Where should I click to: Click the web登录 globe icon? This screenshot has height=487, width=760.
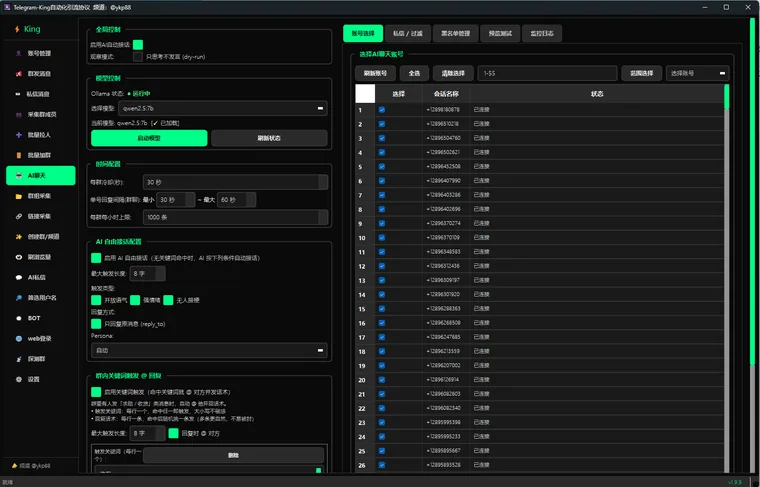[18, 338]
